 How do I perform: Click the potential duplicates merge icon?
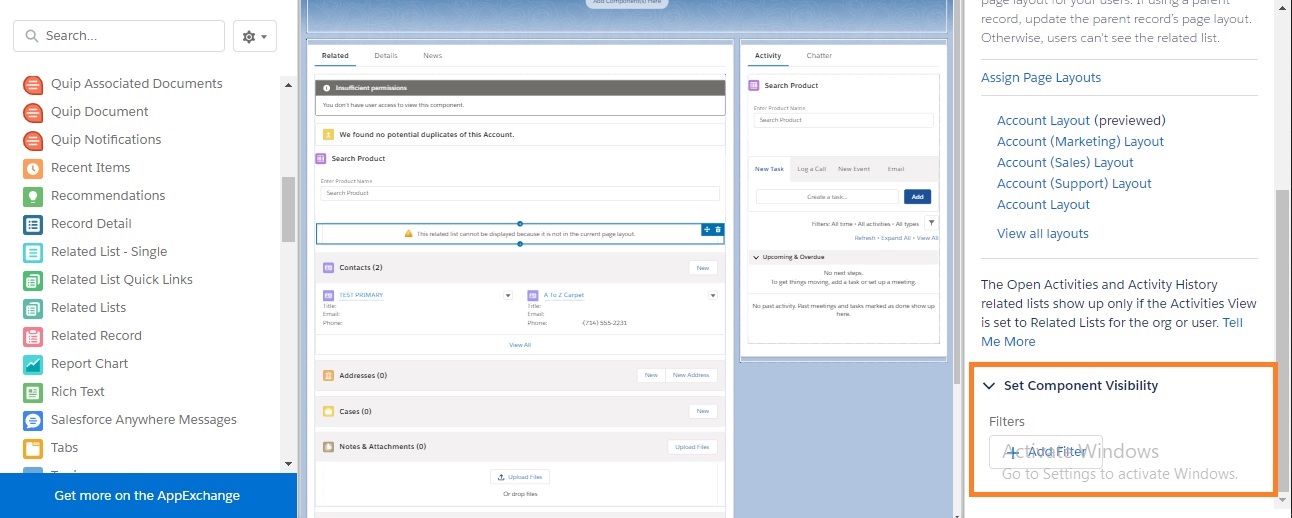[327, 134]
